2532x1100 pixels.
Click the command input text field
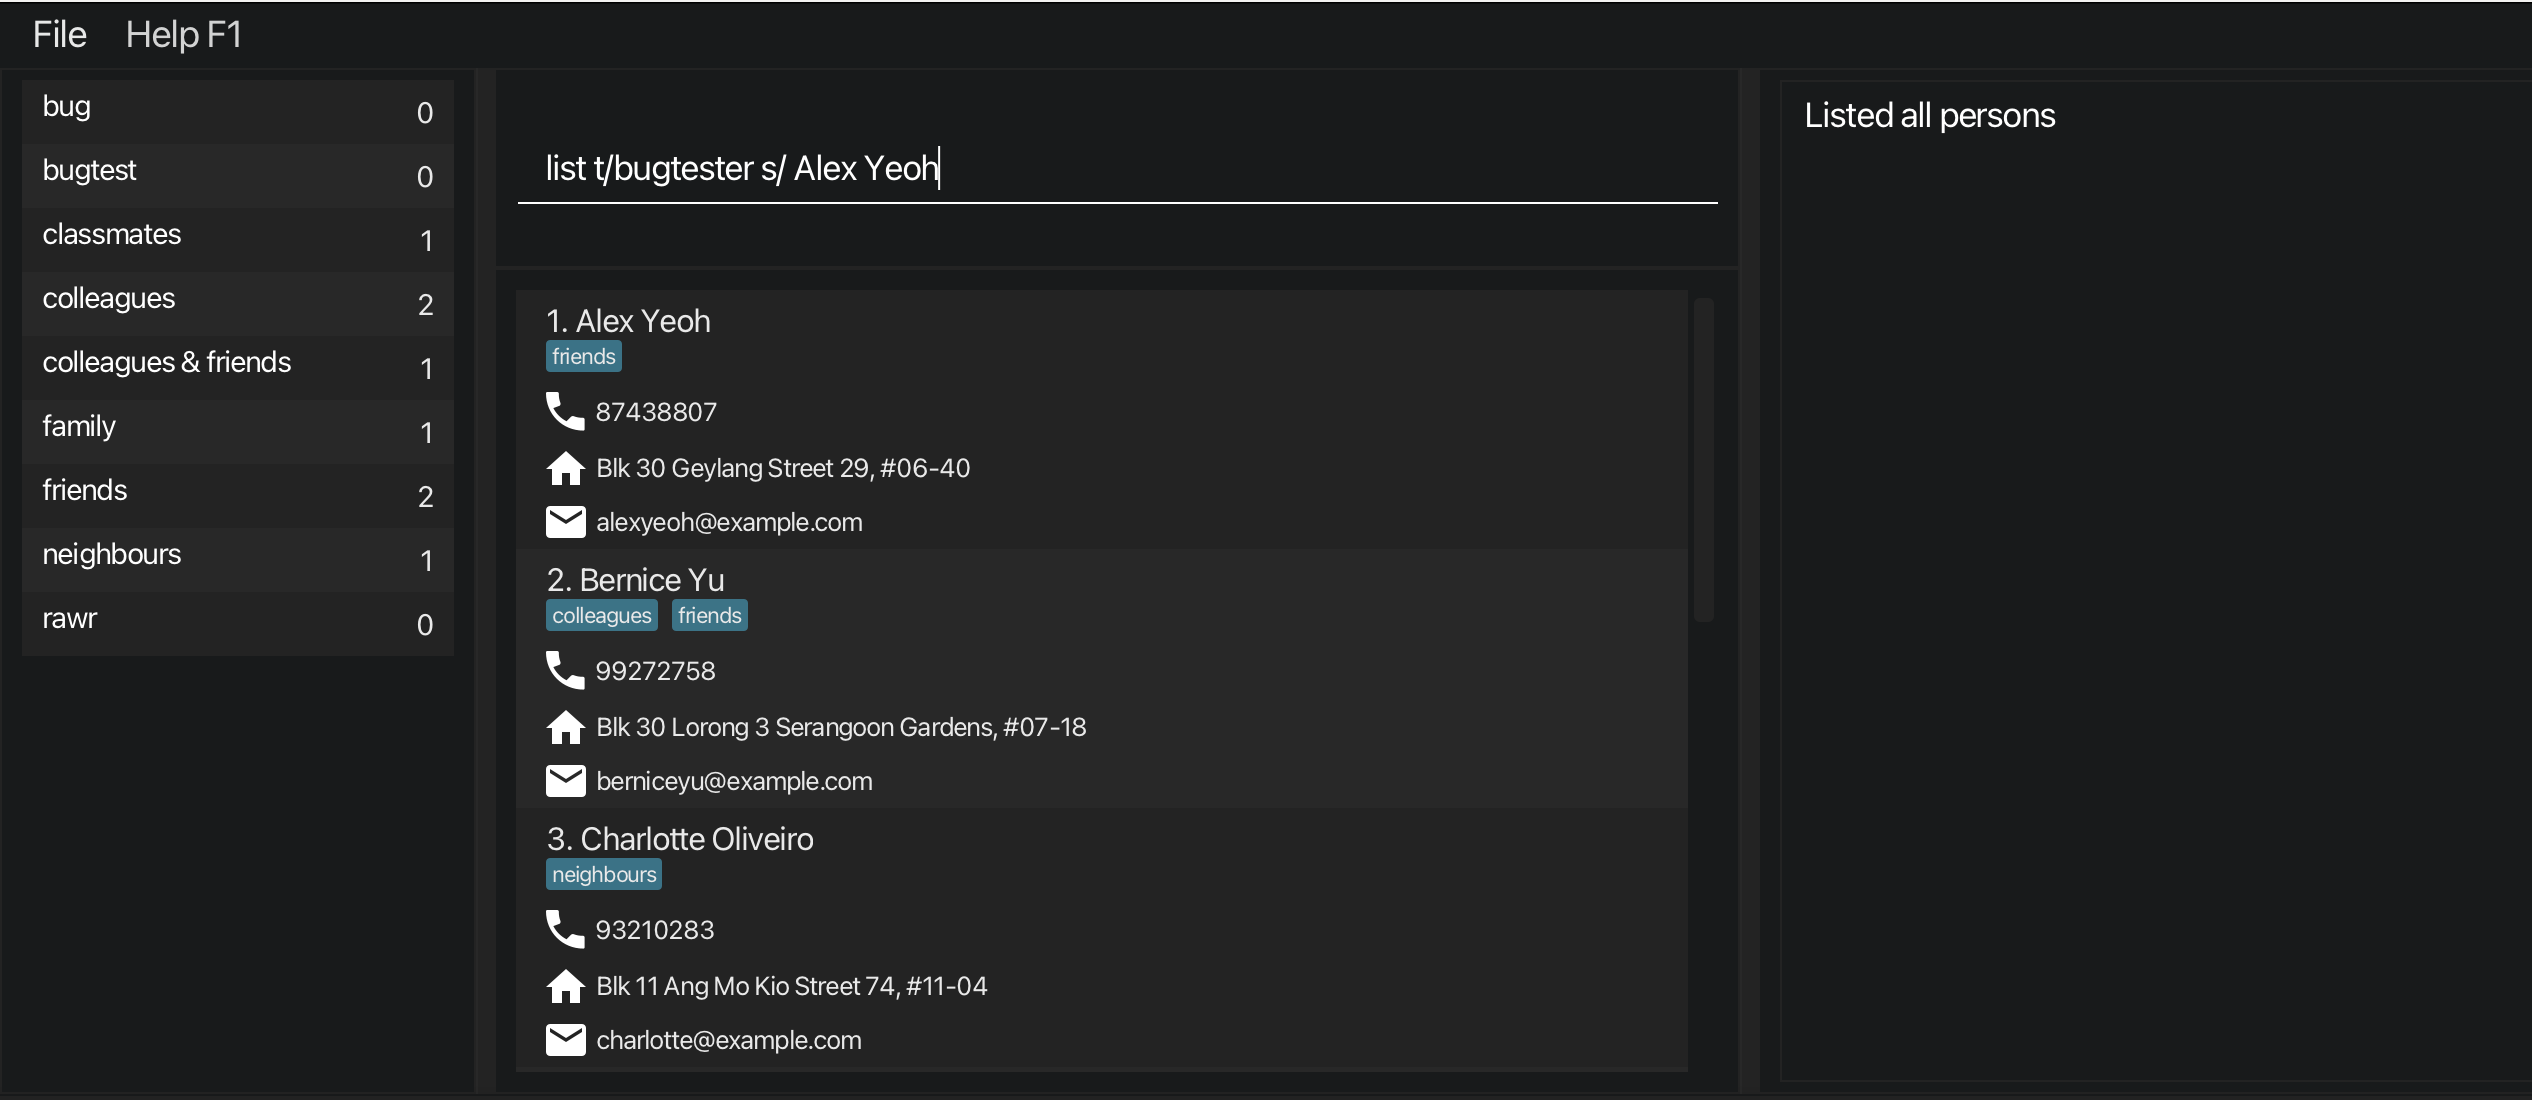(1116, 169)
